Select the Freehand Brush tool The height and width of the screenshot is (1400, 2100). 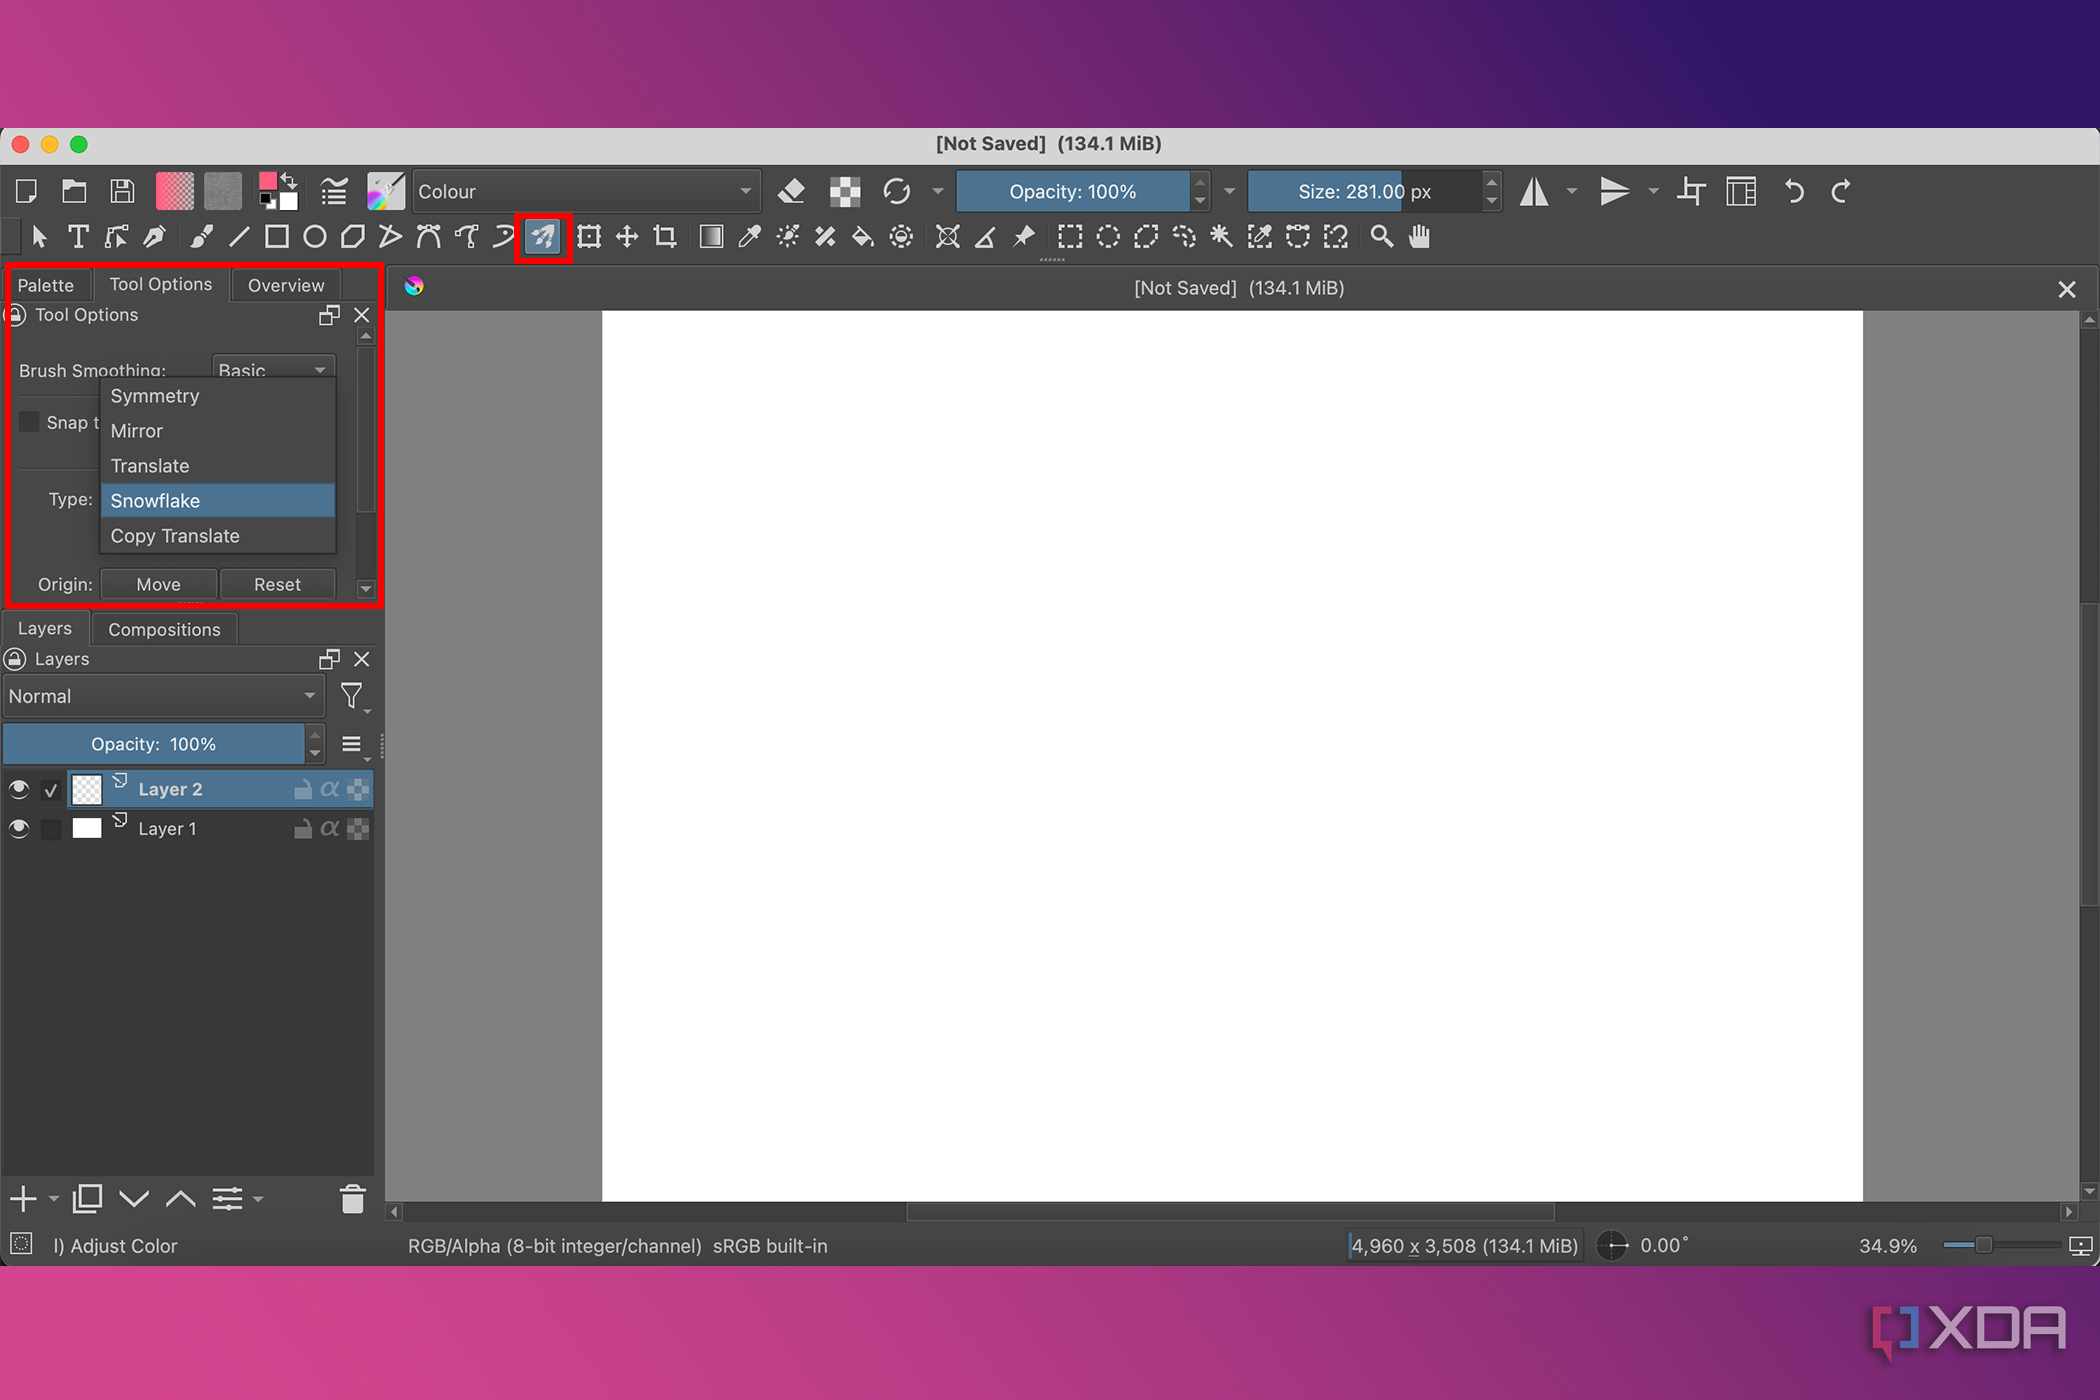(x=201, y=237)
